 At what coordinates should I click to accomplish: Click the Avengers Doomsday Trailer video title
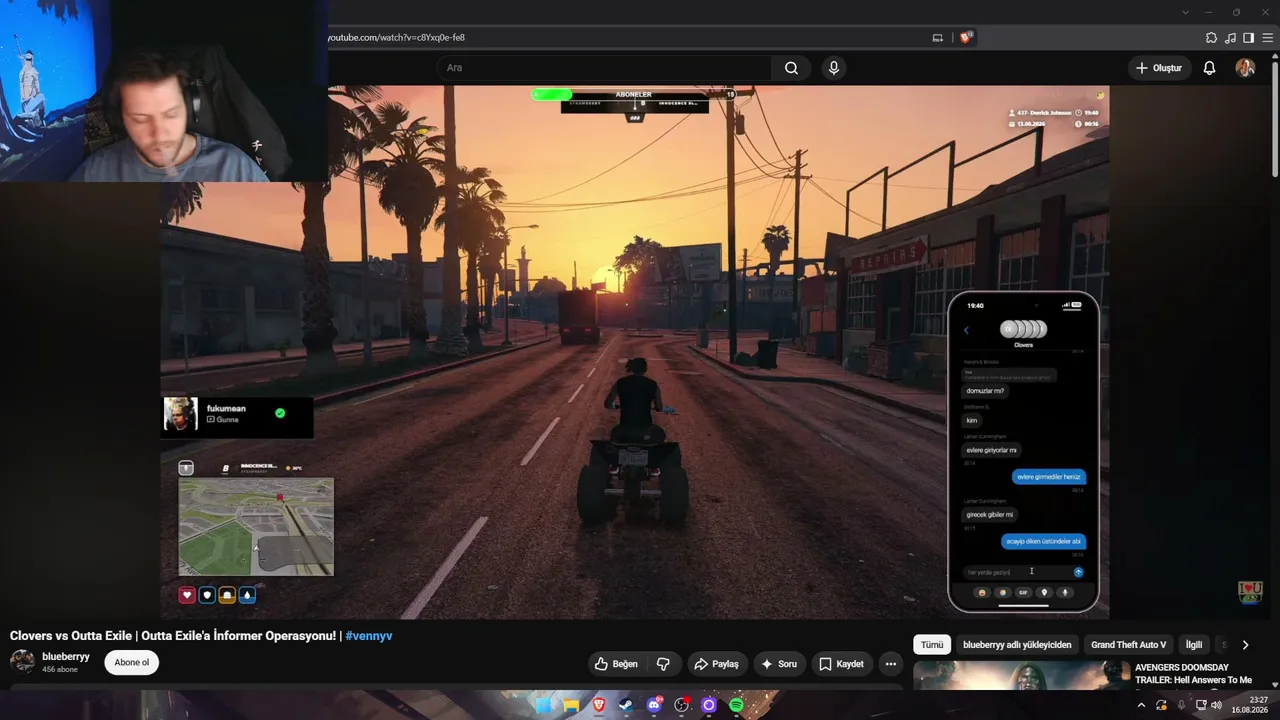(x=1193, y=674)
